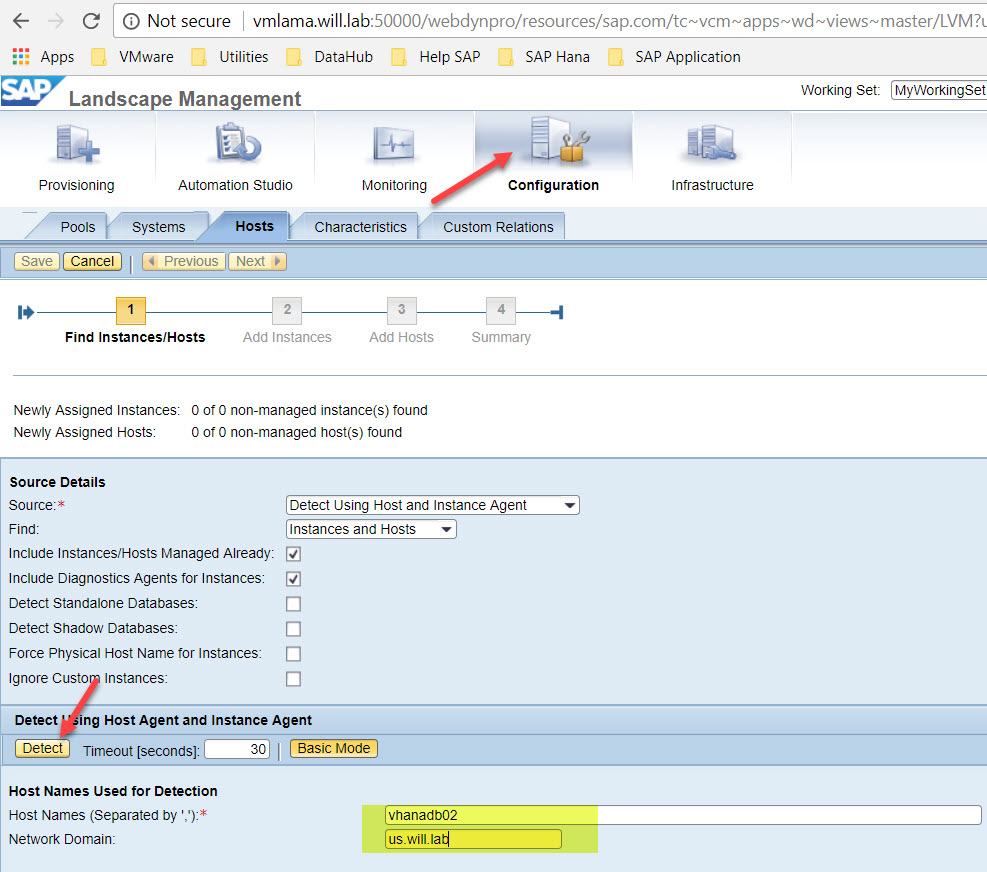
Task: Open the Apps grid shortcut
Action: coord(21,57)
